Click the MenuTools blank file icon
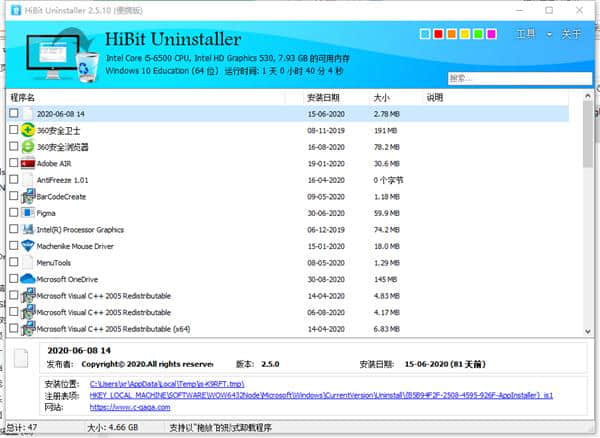This screenshot has height=438, width=600. pyautogui.click(x=28, y=262)
